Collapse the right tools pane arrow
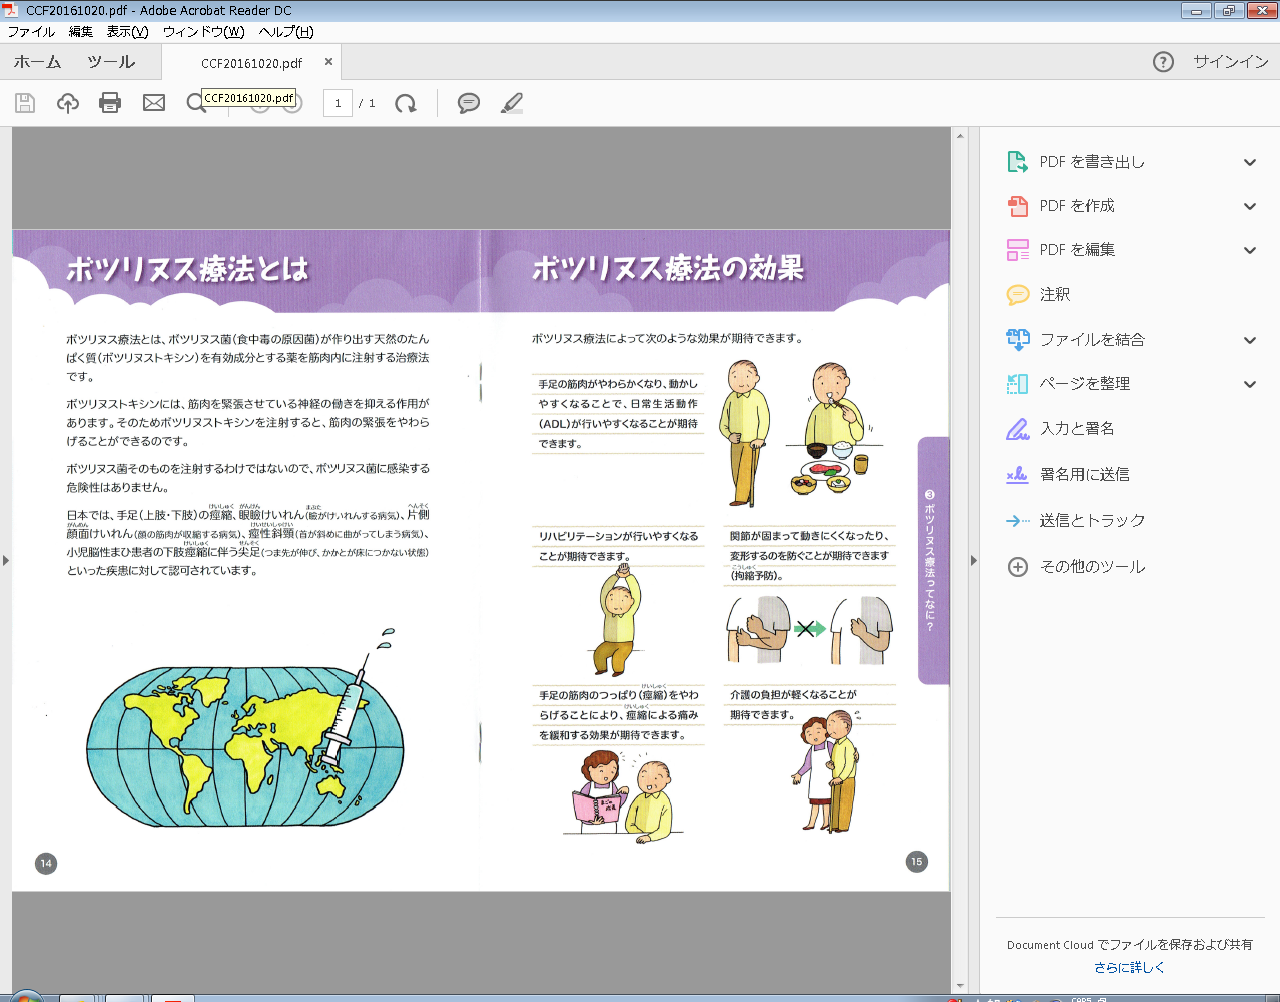 click(x=974, y=561)
